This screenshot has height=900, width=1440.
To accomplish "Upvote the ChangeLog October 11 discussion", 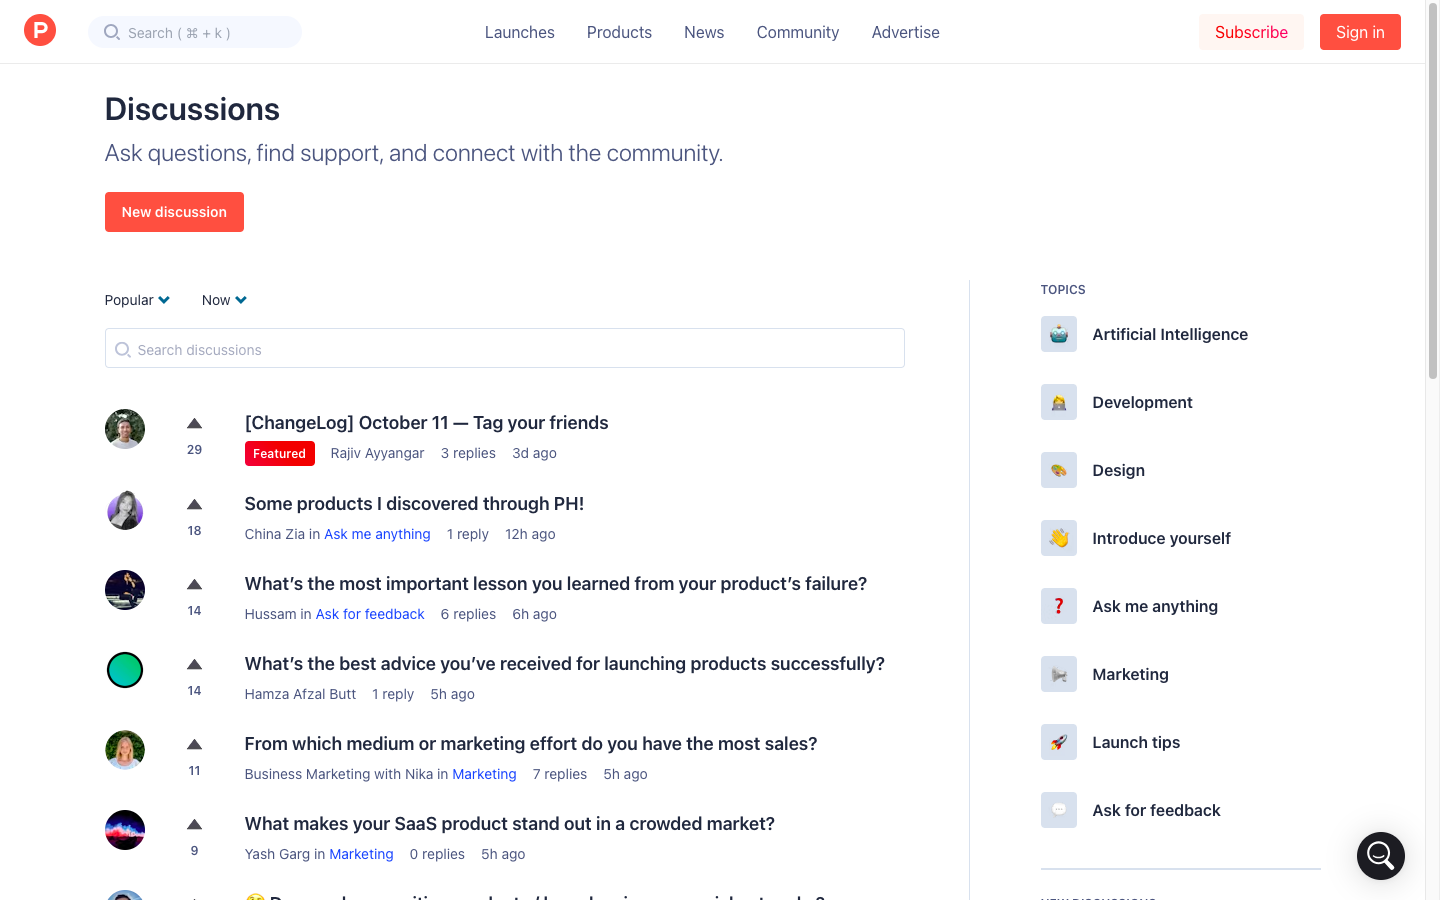I will (x=195, y=424).
